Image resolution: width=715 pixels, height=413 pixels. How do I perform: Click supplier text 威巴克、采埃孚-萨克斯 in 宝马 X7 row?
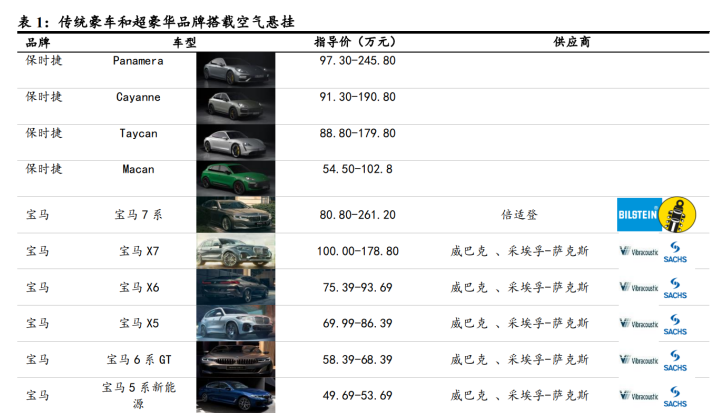(519, 251)
